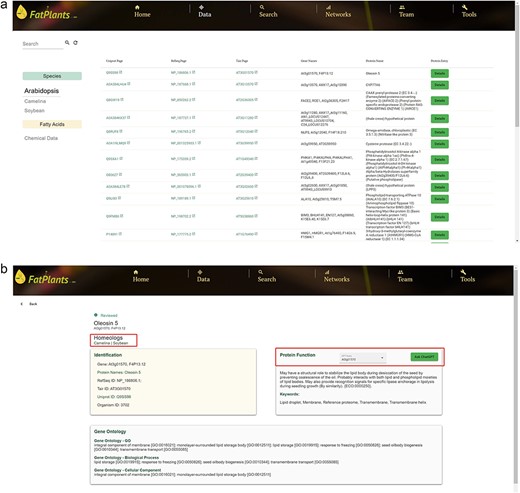The width and height of the screenshot is (520, 493).
Task: Click the house icon above Home in panel a
Action: pos(137,7)
